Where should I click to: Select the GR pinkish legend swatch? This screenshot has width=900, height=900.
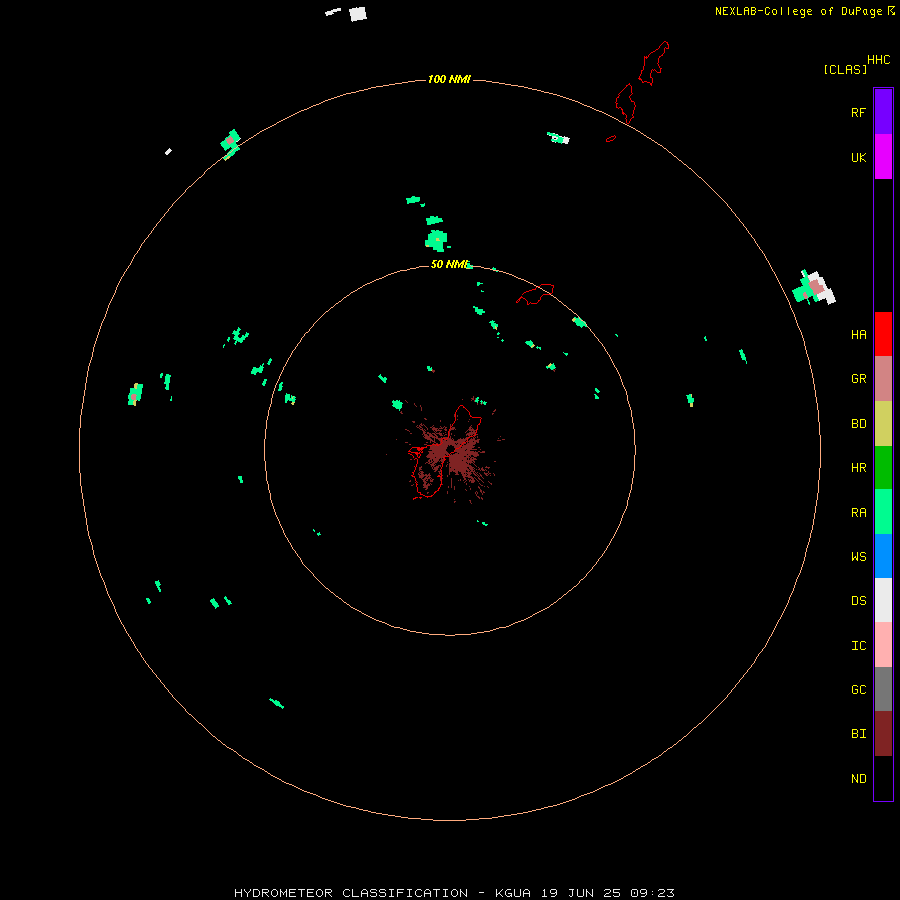point(883,379)
